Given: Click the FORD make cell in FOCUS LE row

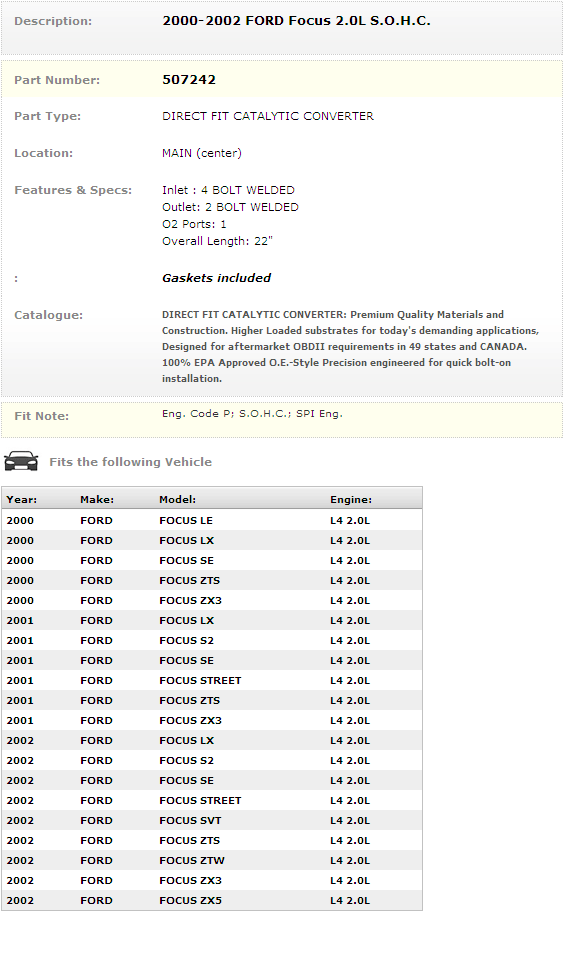Looking at the screenshot, I should click(96, 520).
